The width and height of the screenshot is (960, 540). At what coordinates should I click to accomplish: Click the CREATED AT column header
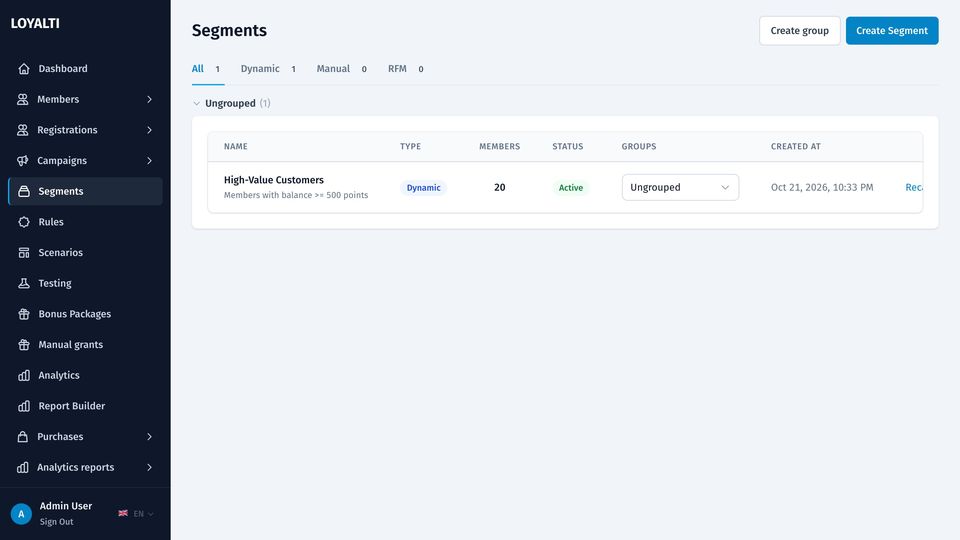pyautogui.click(x=796, y=146)
